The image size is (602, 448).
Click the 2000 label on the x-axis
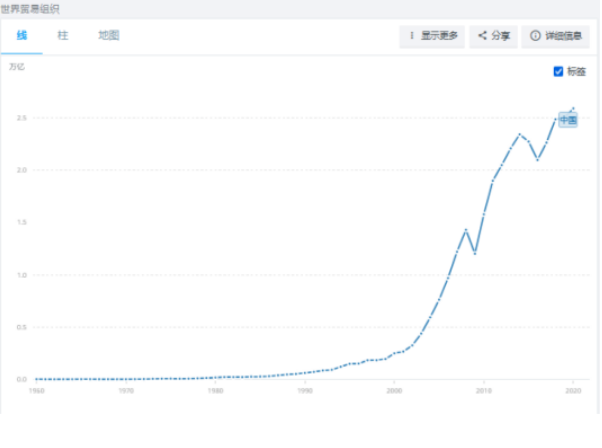tap(394, 392)
